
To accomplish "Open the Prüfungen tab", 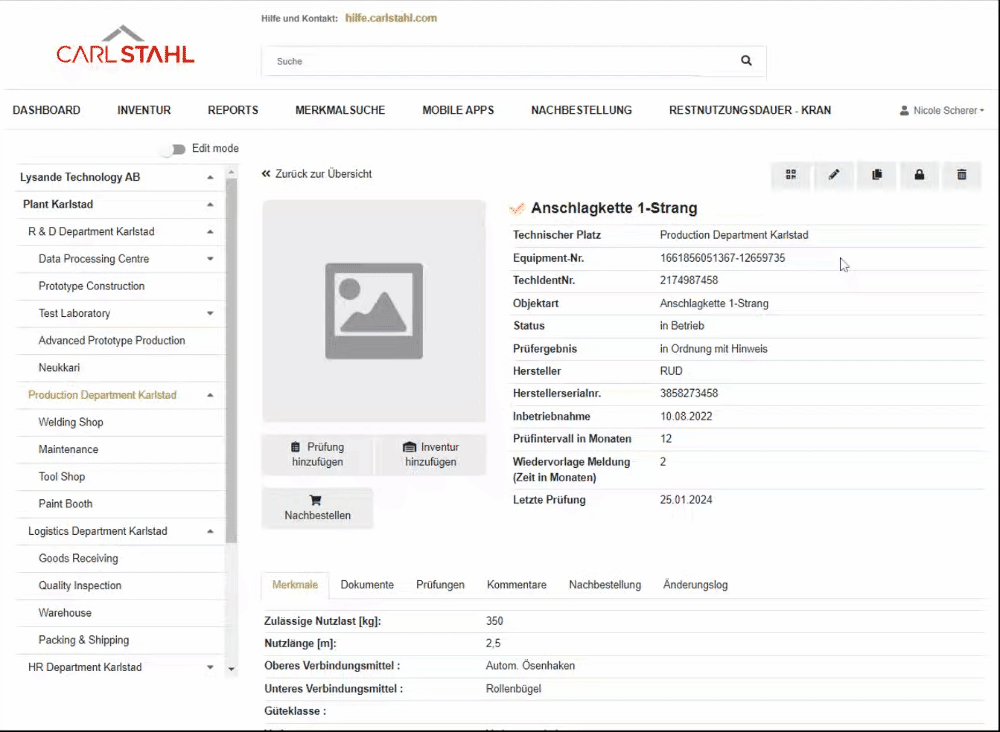I will [440, 585].
